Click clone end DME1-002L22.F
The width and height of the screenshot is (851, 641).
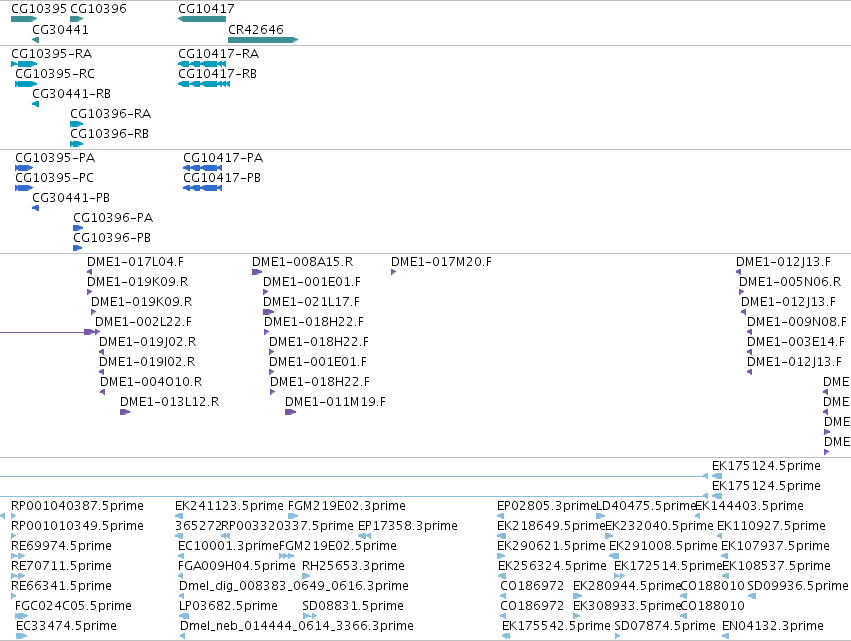pyautogui.click(x=144, y=322)
